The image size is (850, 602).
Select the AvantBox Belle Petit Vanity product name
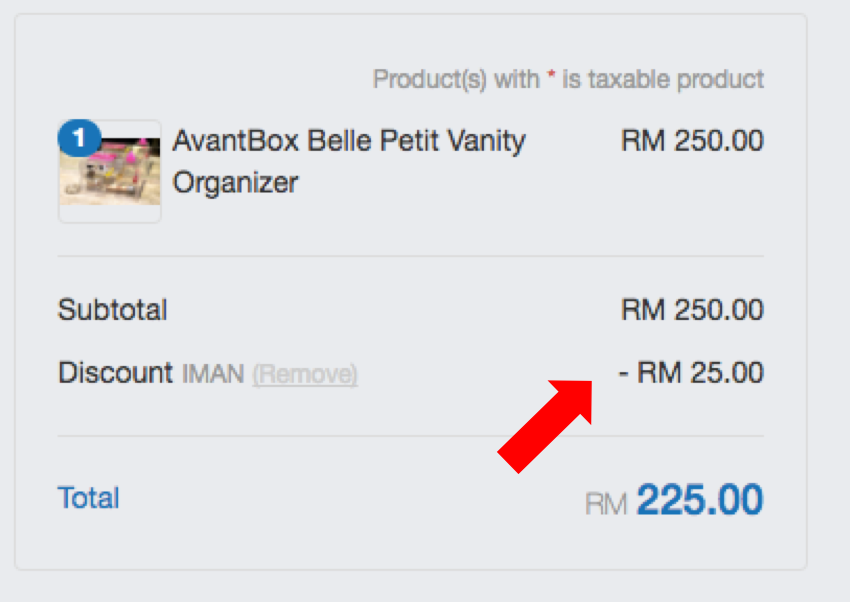[348, 140]
